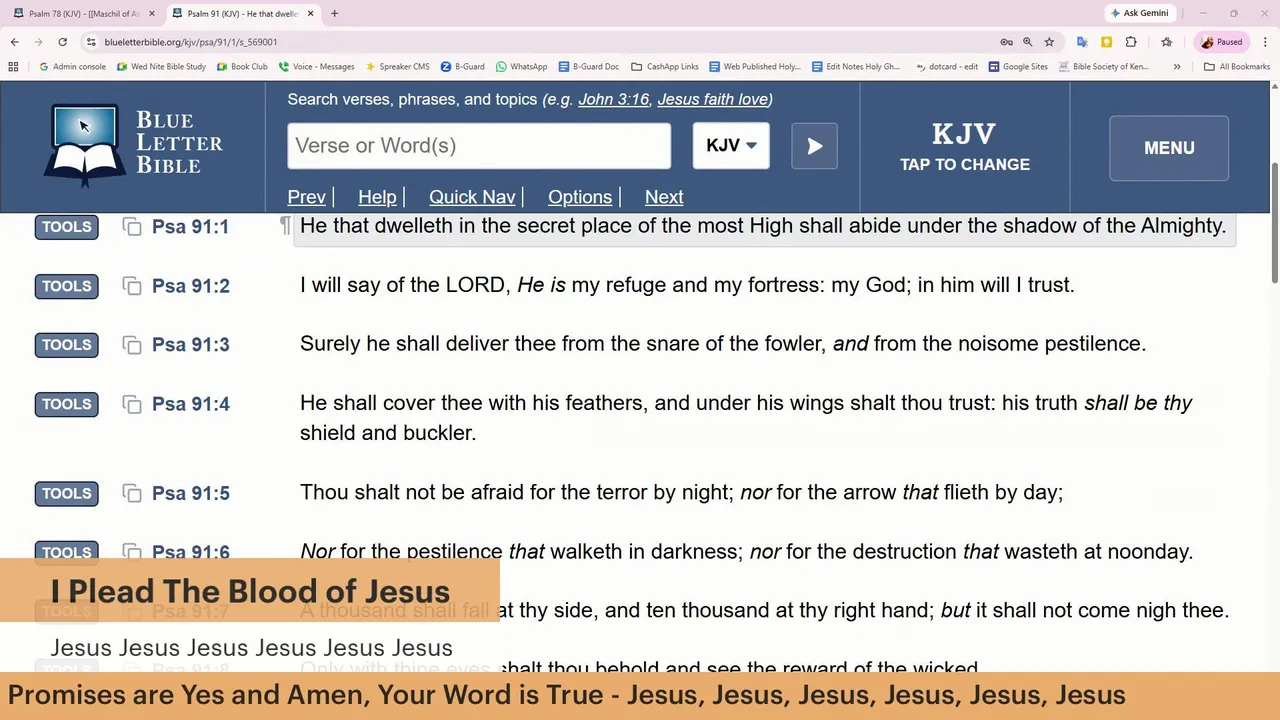Tap KJV TAP TO CHANGE
Viewport: 1280px width, 720px height.
[965, 148]
